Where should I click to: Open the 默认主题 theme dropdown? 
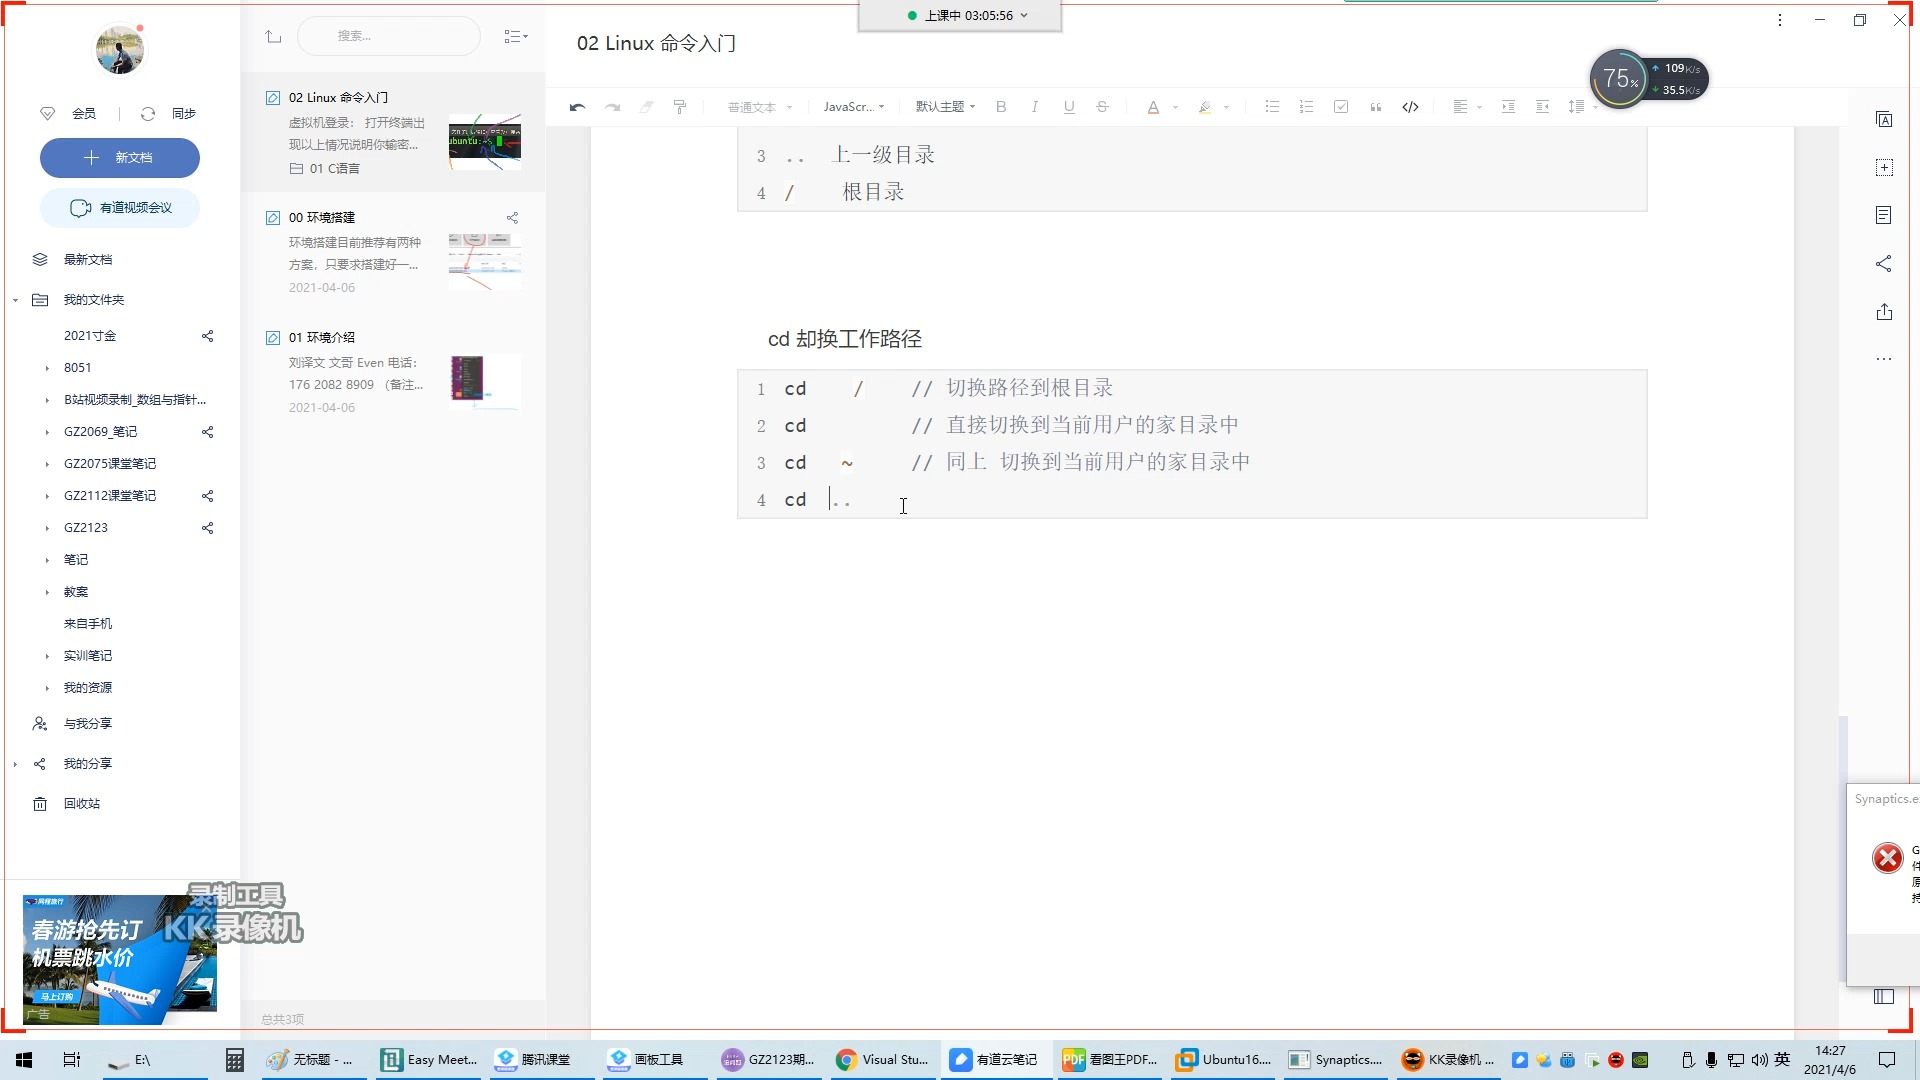point(945,107)
